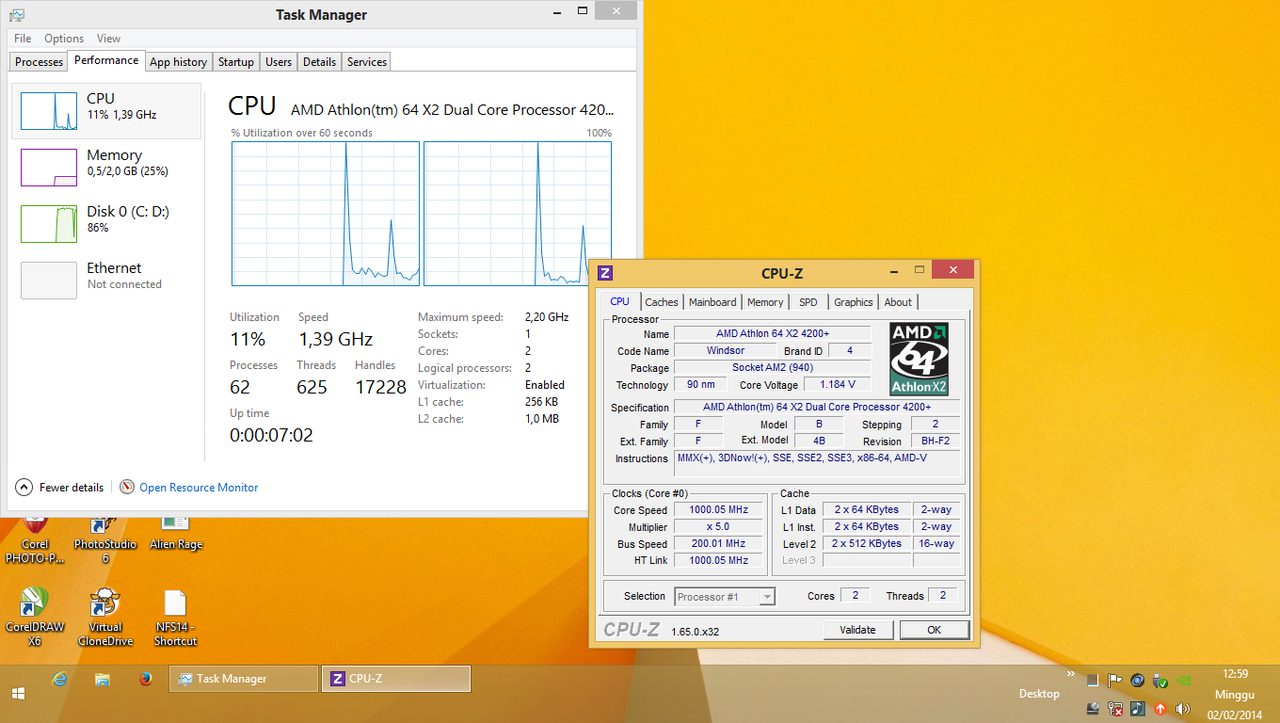
Task: Click the CPU-Z title bar Z icon
Action: point(605,272)
